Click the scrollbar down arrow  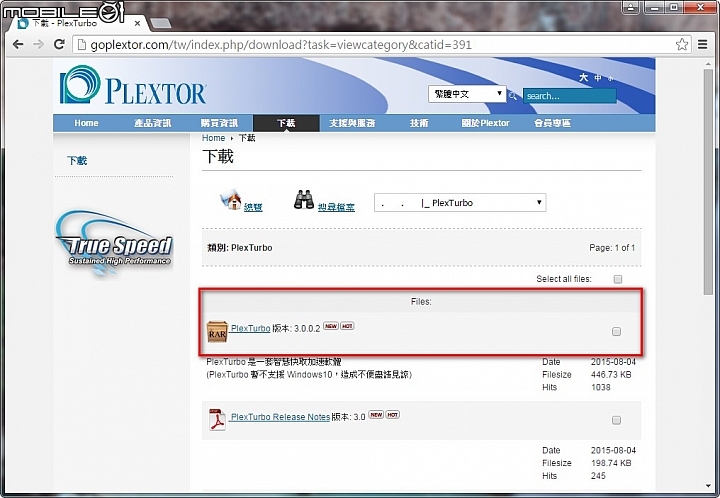(708, 486)
